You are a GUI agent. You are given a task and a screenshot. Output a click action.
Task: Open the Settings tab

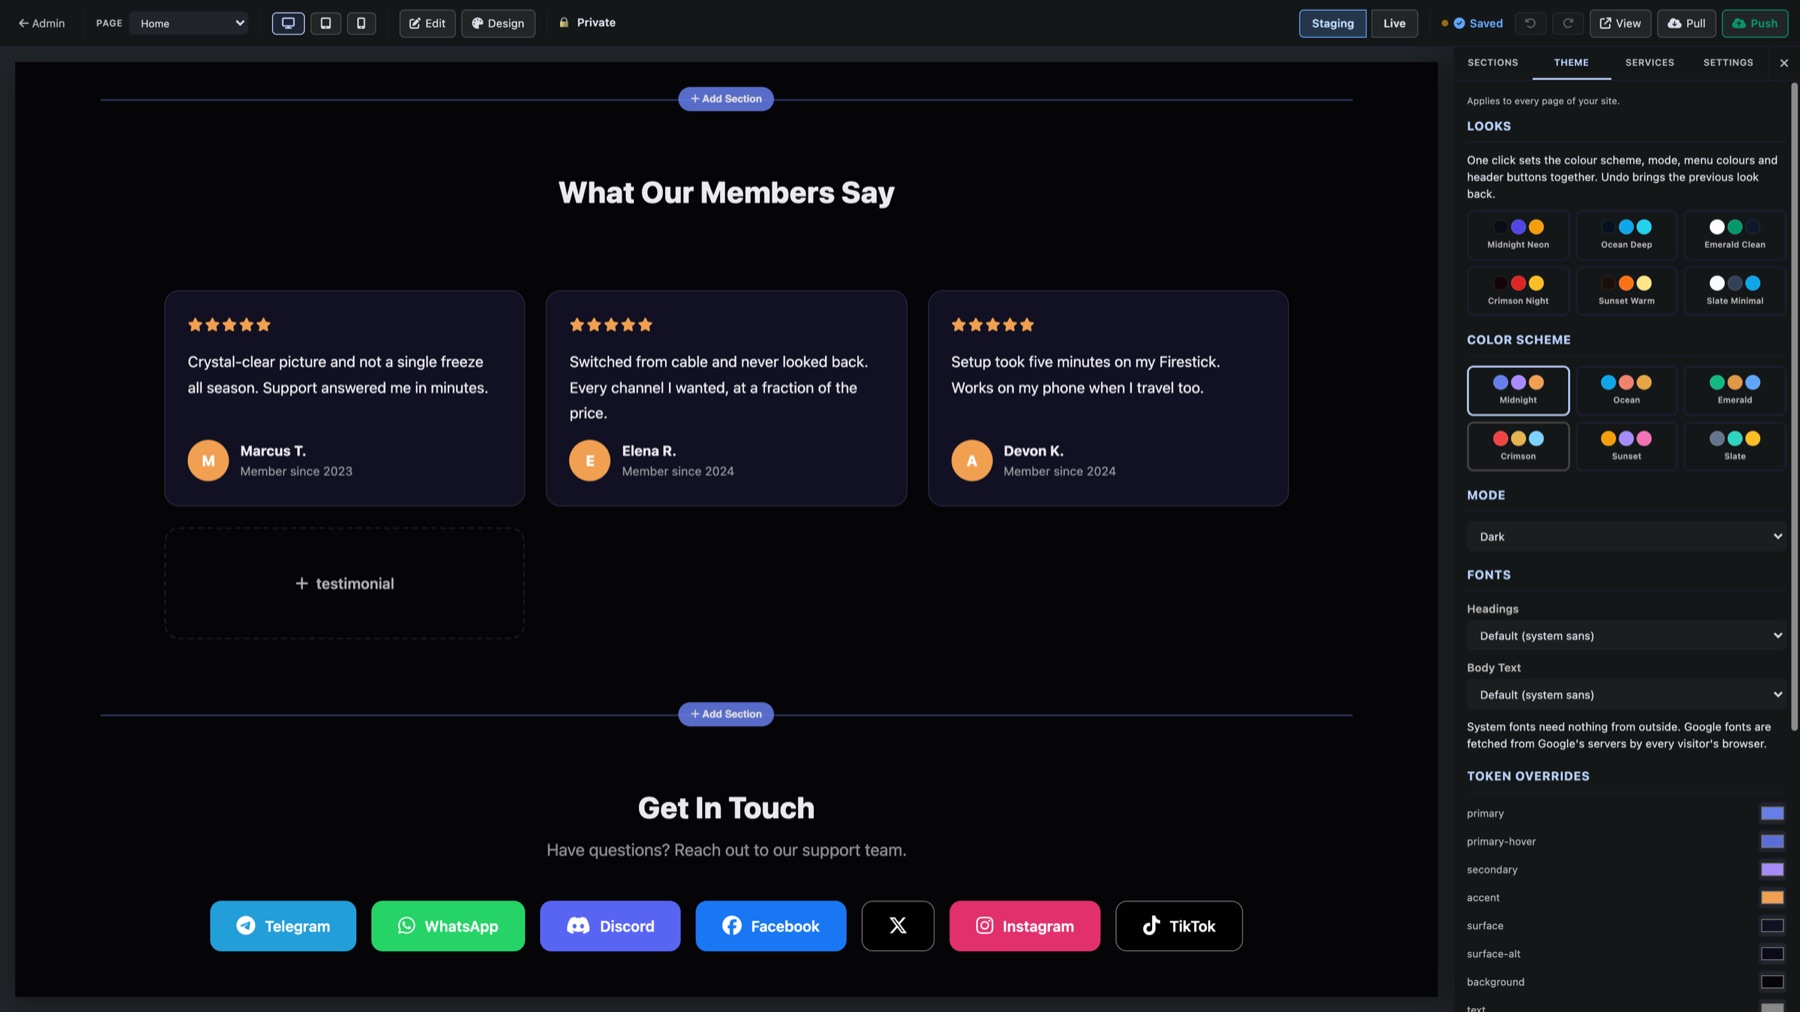pos(1728,63)
